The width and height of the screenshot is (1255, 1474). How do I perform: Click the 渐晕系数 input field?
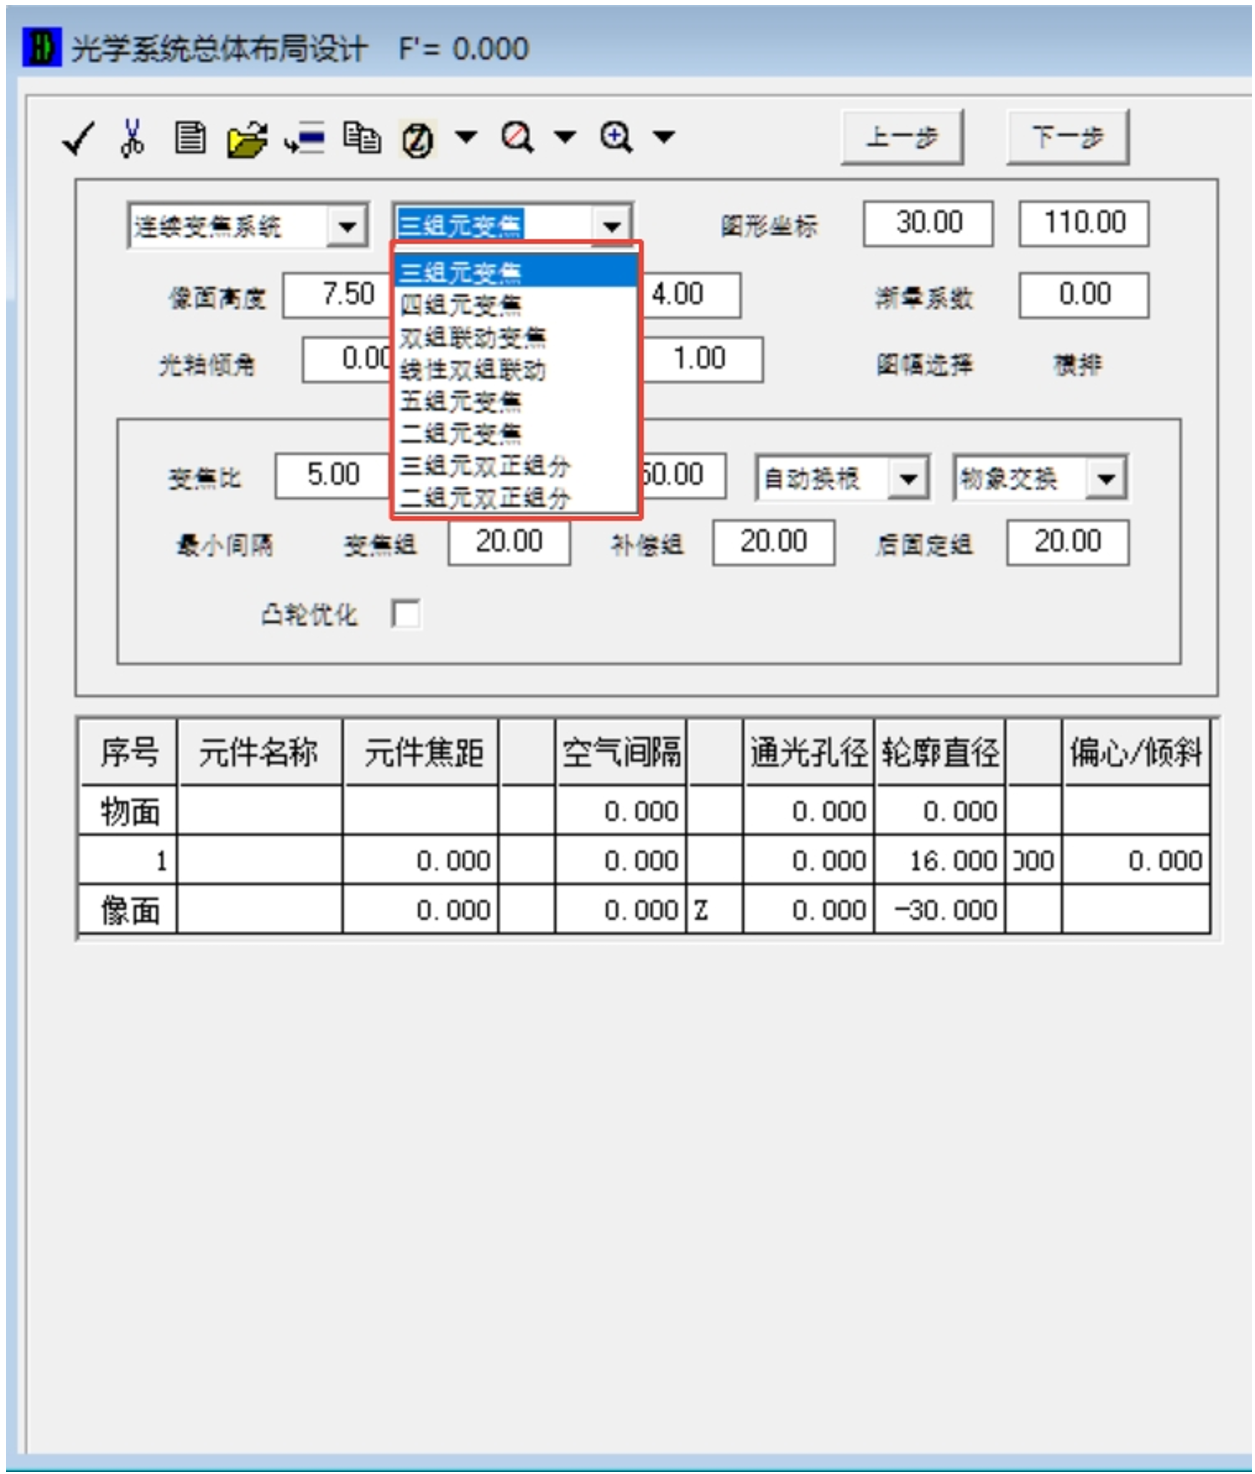pyautogui.click(x=1083, y=295)
